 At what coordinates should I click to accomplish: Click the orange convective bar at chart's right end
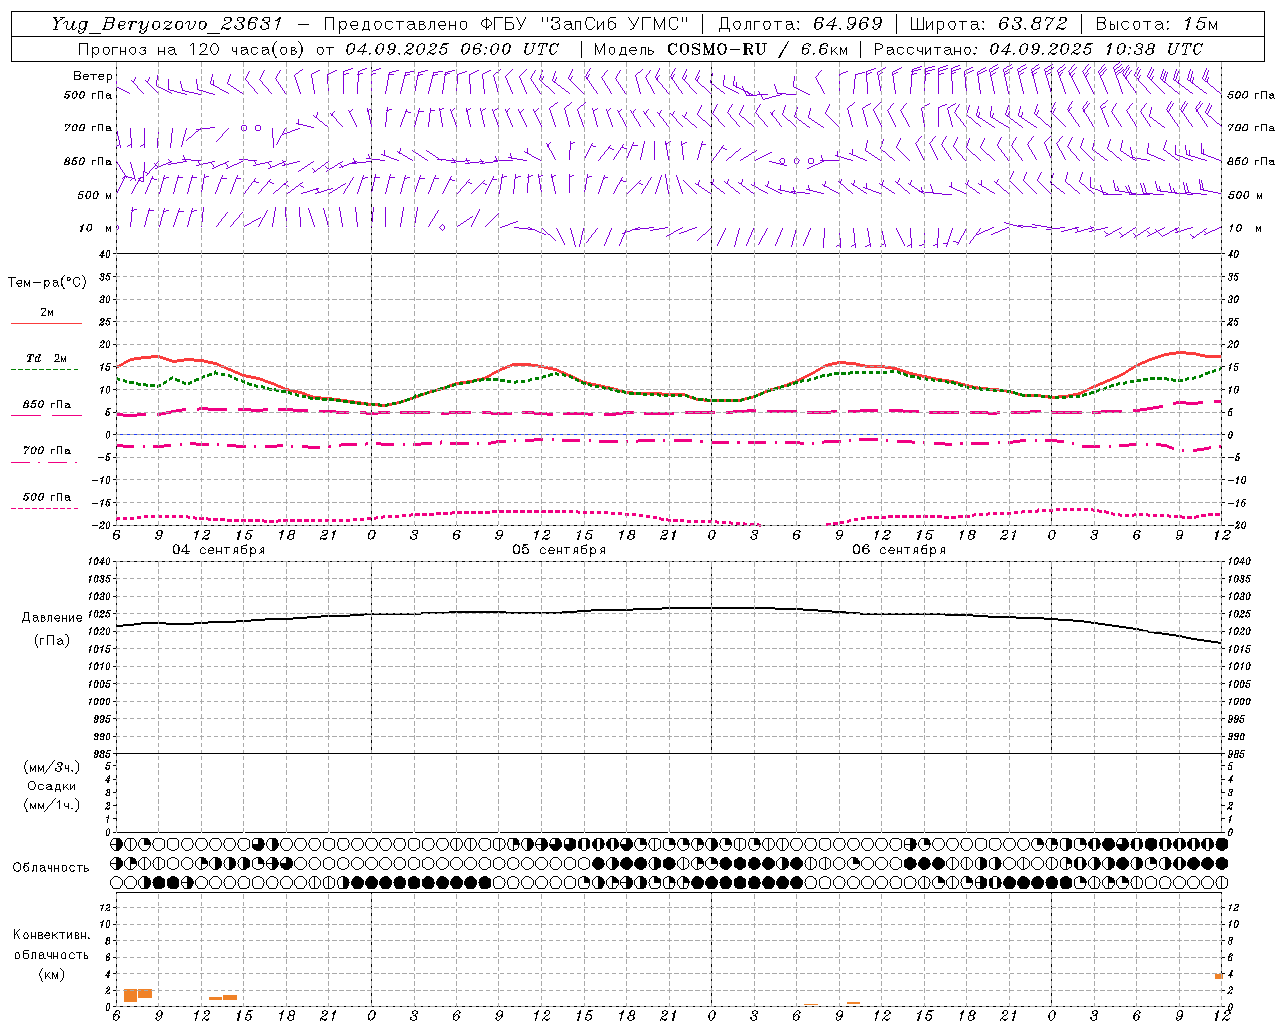(1219, 976)
